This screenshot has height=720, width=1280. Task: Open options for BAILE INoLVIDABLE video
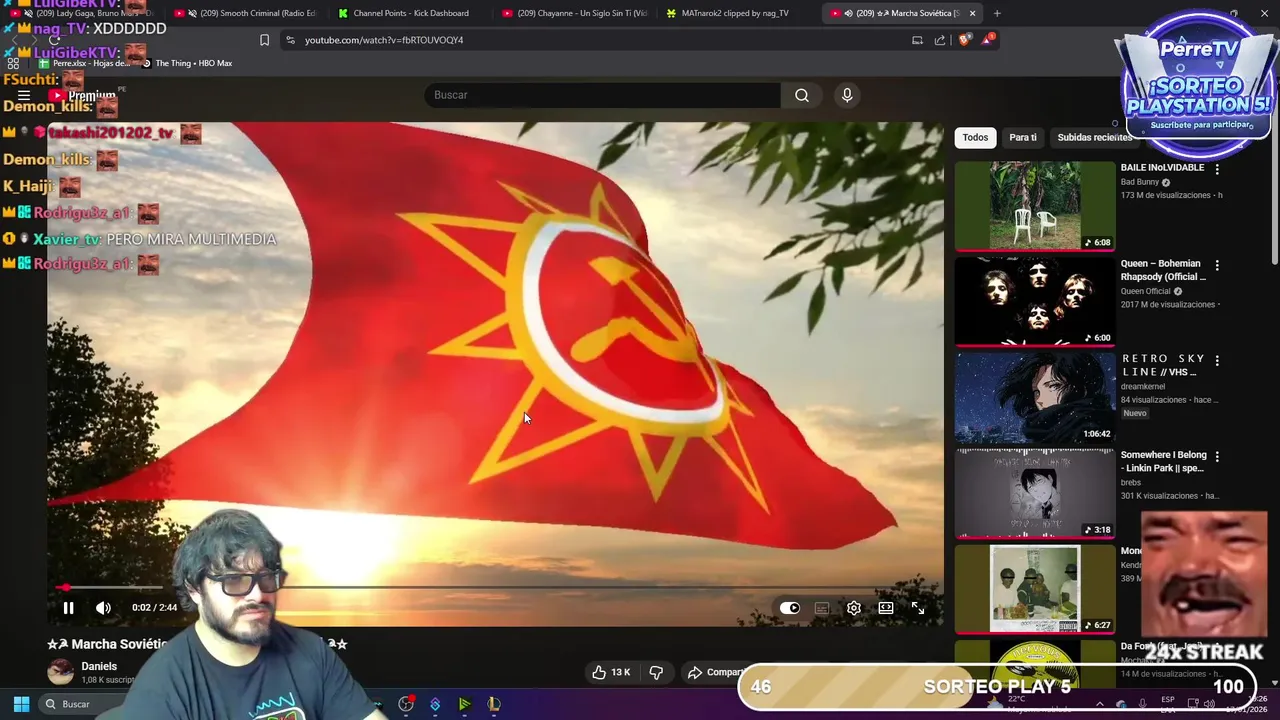click(x=1217, y=170)
